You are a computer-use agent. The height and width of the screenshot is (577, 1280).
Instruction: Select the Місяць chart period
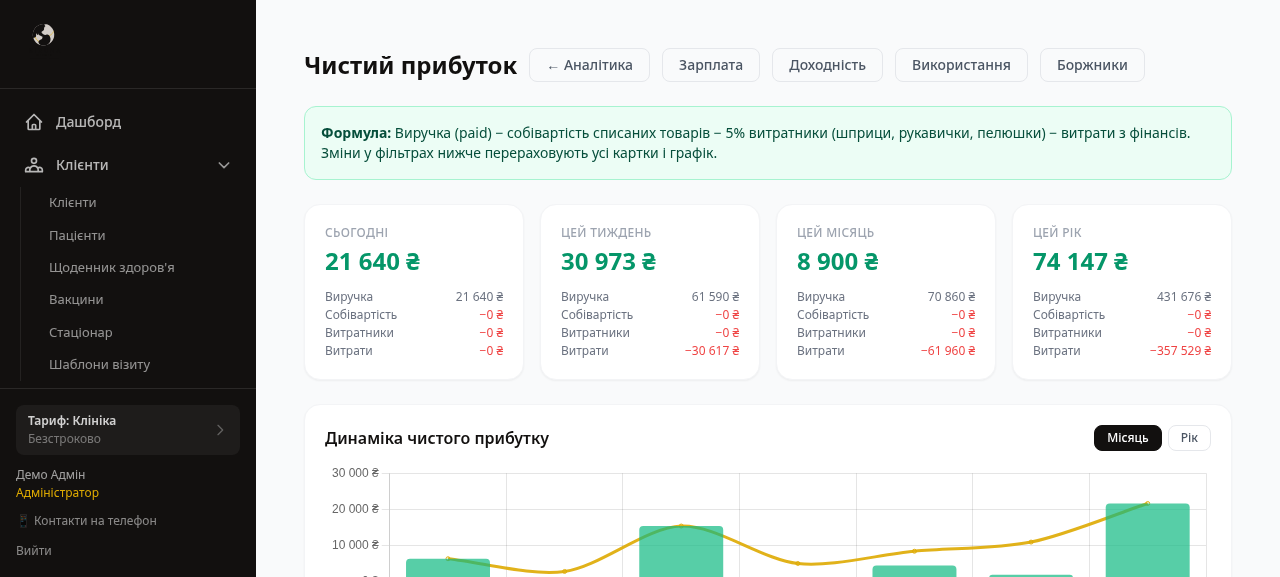1128,438
